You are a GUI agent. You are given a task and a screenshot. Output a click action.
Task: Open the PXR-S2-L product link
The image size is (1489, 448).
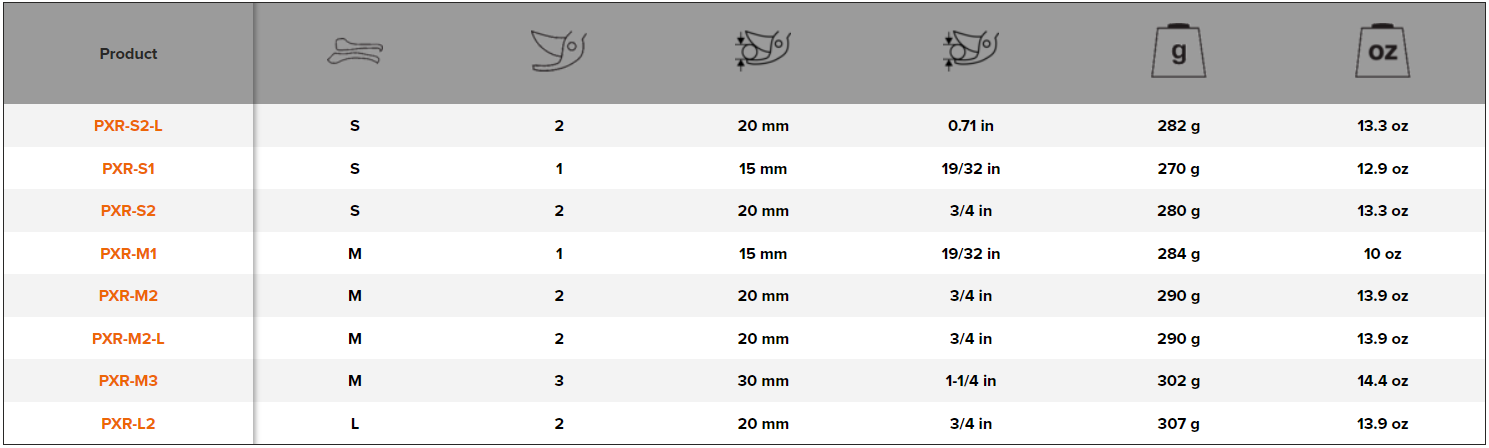128,126
